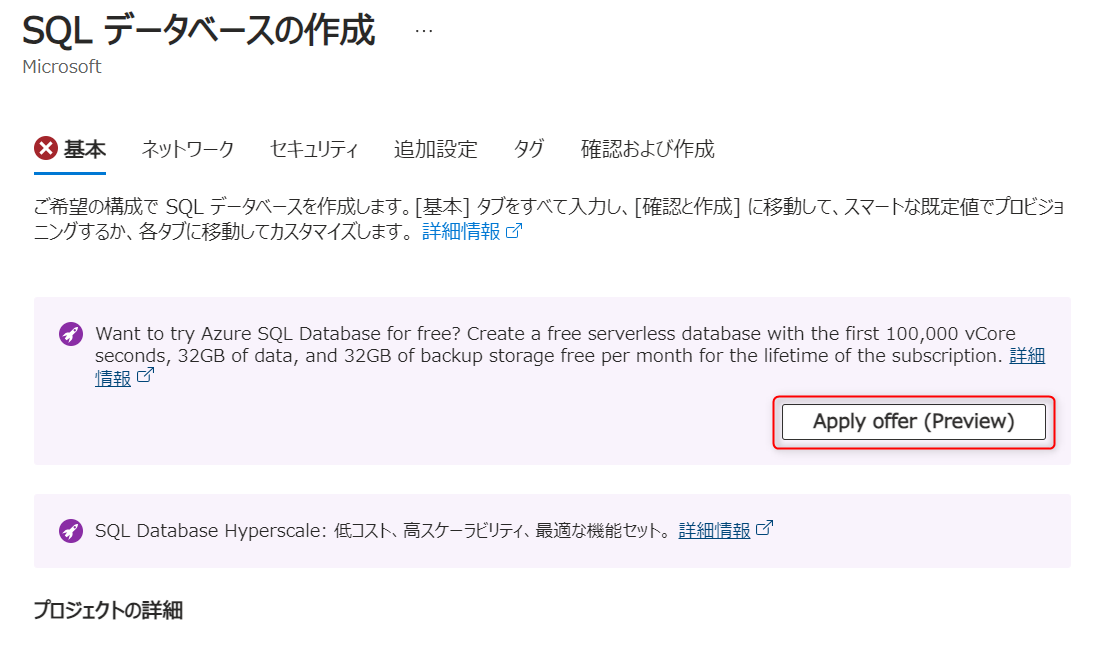The height and width of the screenshot is (645, 1103).
Task: Open 詳細情報 link for SQL Database Hyperscale
Action: [x=714, y=530]
